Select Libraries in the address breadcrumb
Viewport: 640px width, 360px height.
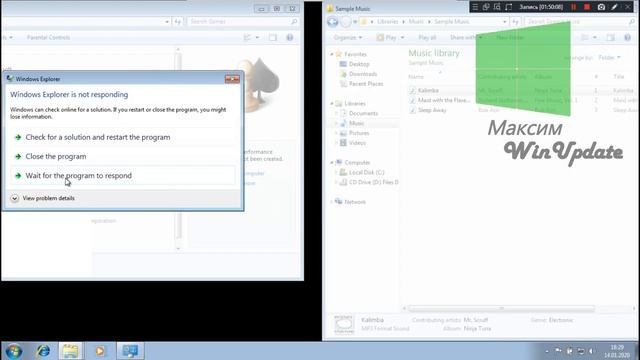(387, 22)
